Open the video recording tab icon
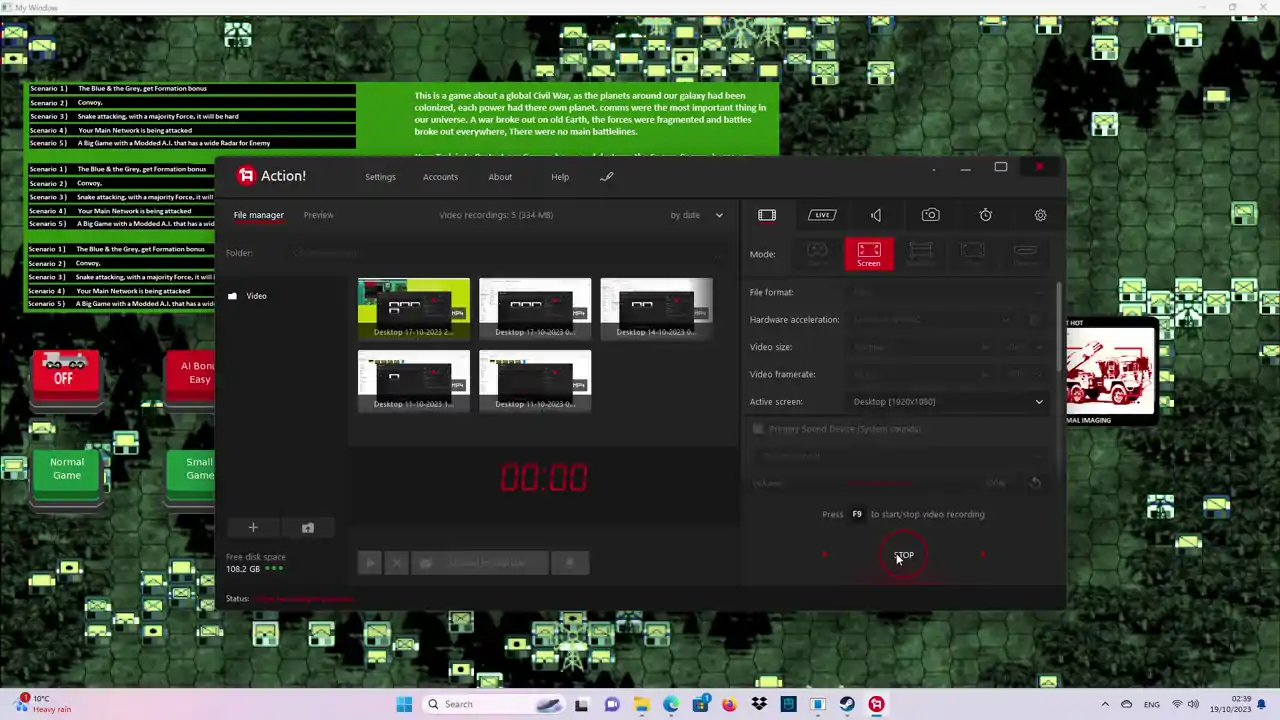The height and width of the screenshot is (720, 1280). click(x=767, y=215)
